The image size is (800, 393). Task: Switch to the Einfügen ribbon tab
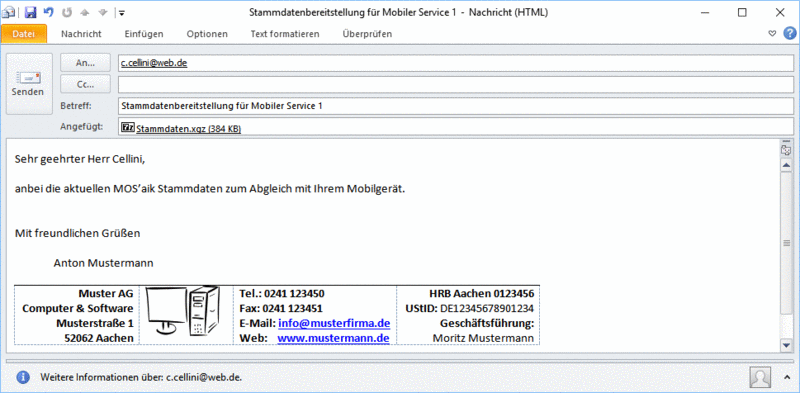(144, 34)
